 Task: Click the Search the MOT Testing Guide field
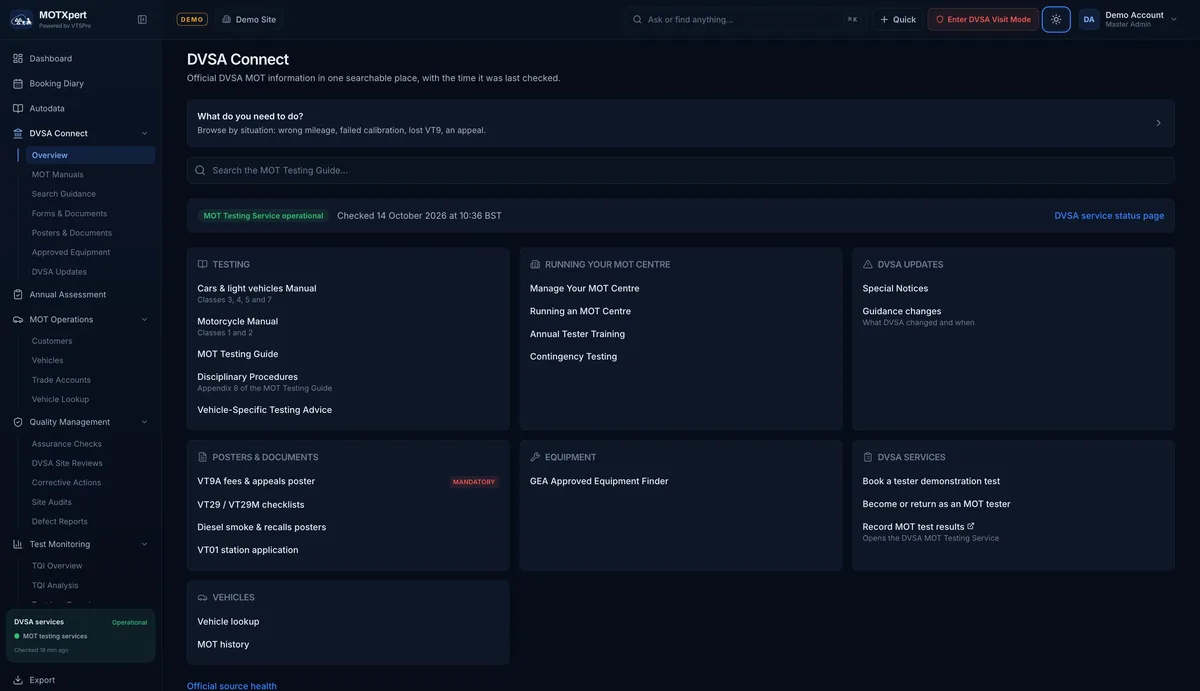point(680,170)
